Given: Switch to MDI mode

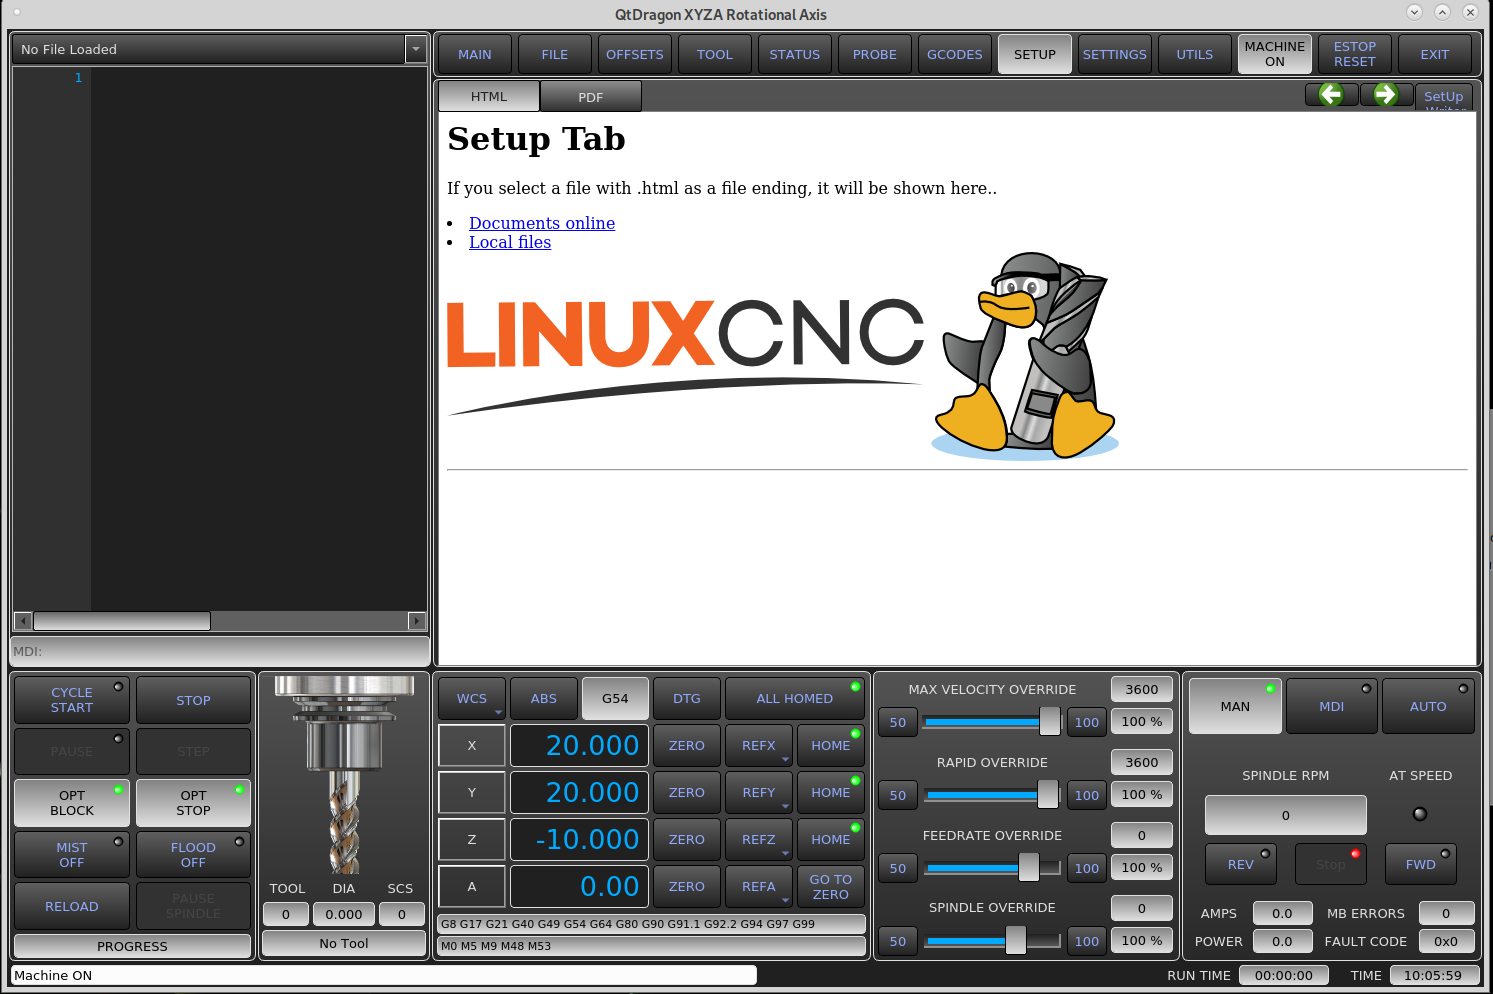Looking at the screenshot, I should 1332,706.
